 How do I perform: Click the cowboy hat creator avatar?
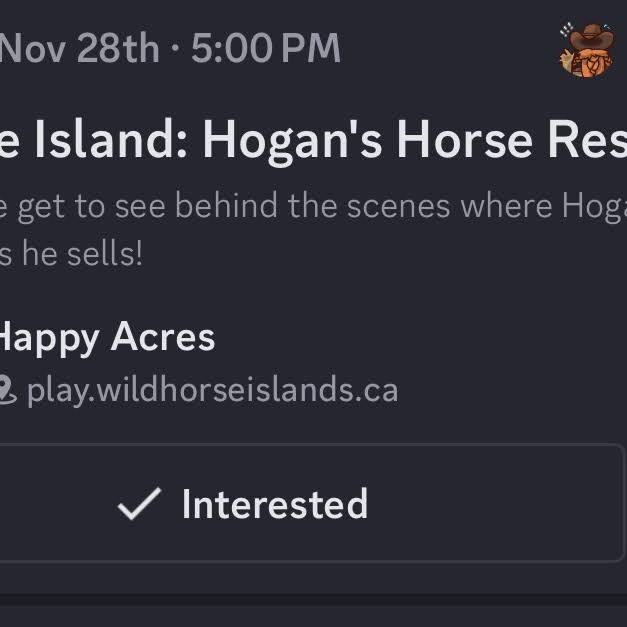coord(587,50)
